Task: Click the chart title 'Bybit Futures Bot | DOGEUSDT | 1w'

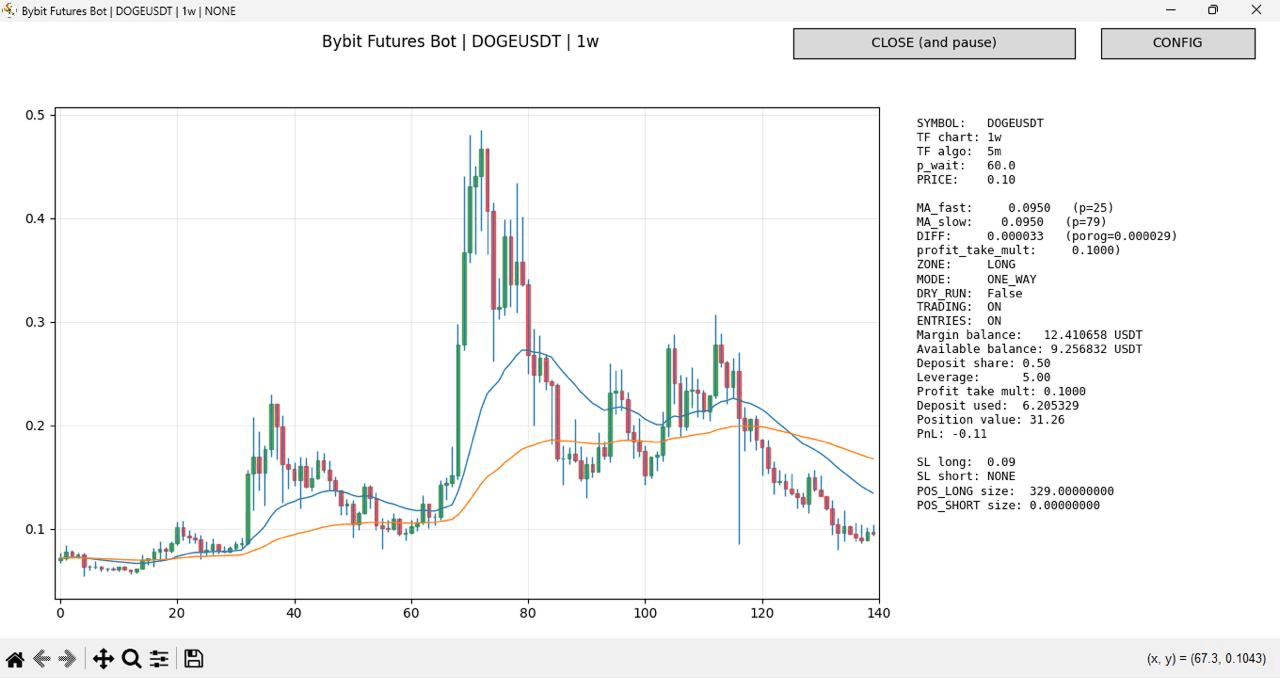Action: [460, 42]
